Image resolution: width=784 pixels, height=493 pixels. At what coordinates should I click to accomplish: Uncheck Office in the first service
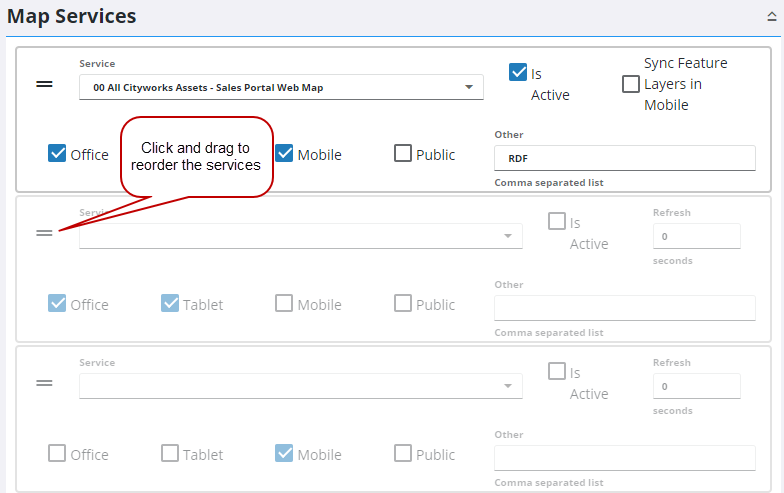(x=57, y=154)
